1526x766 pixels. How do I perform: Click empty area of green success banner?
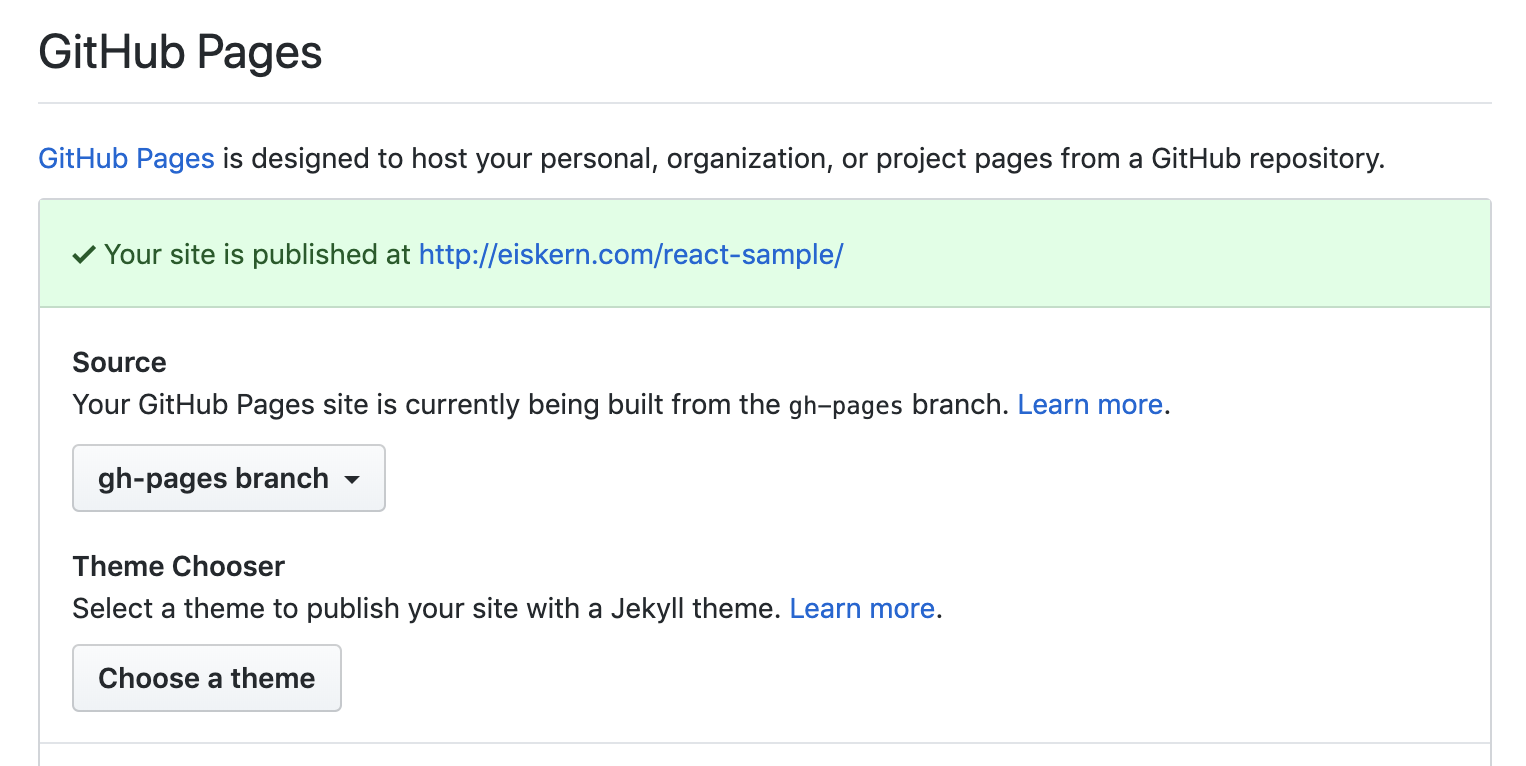(x=1150, y=254)
